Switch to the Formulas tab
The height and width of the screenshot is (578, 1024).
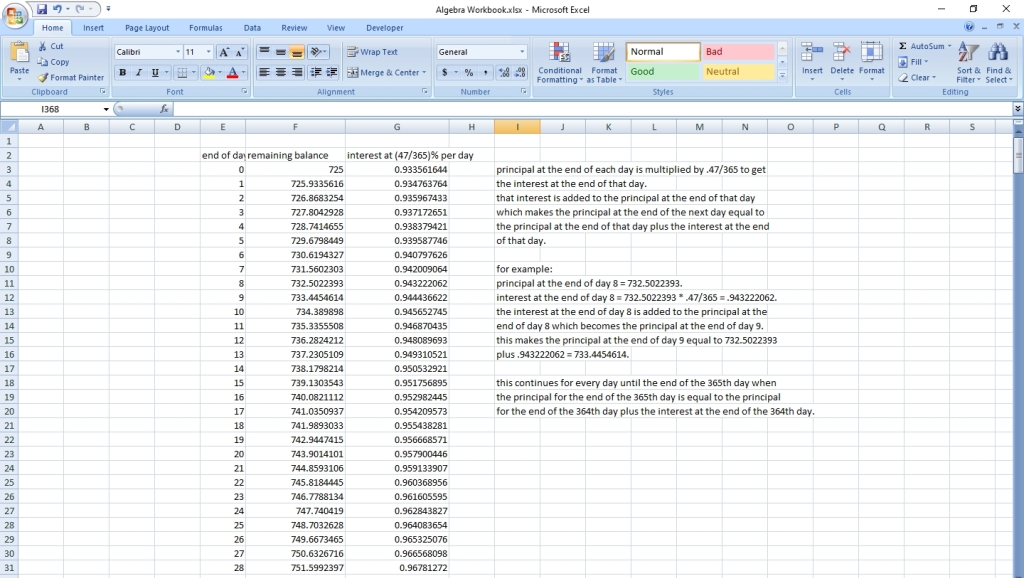pos(206,28)
